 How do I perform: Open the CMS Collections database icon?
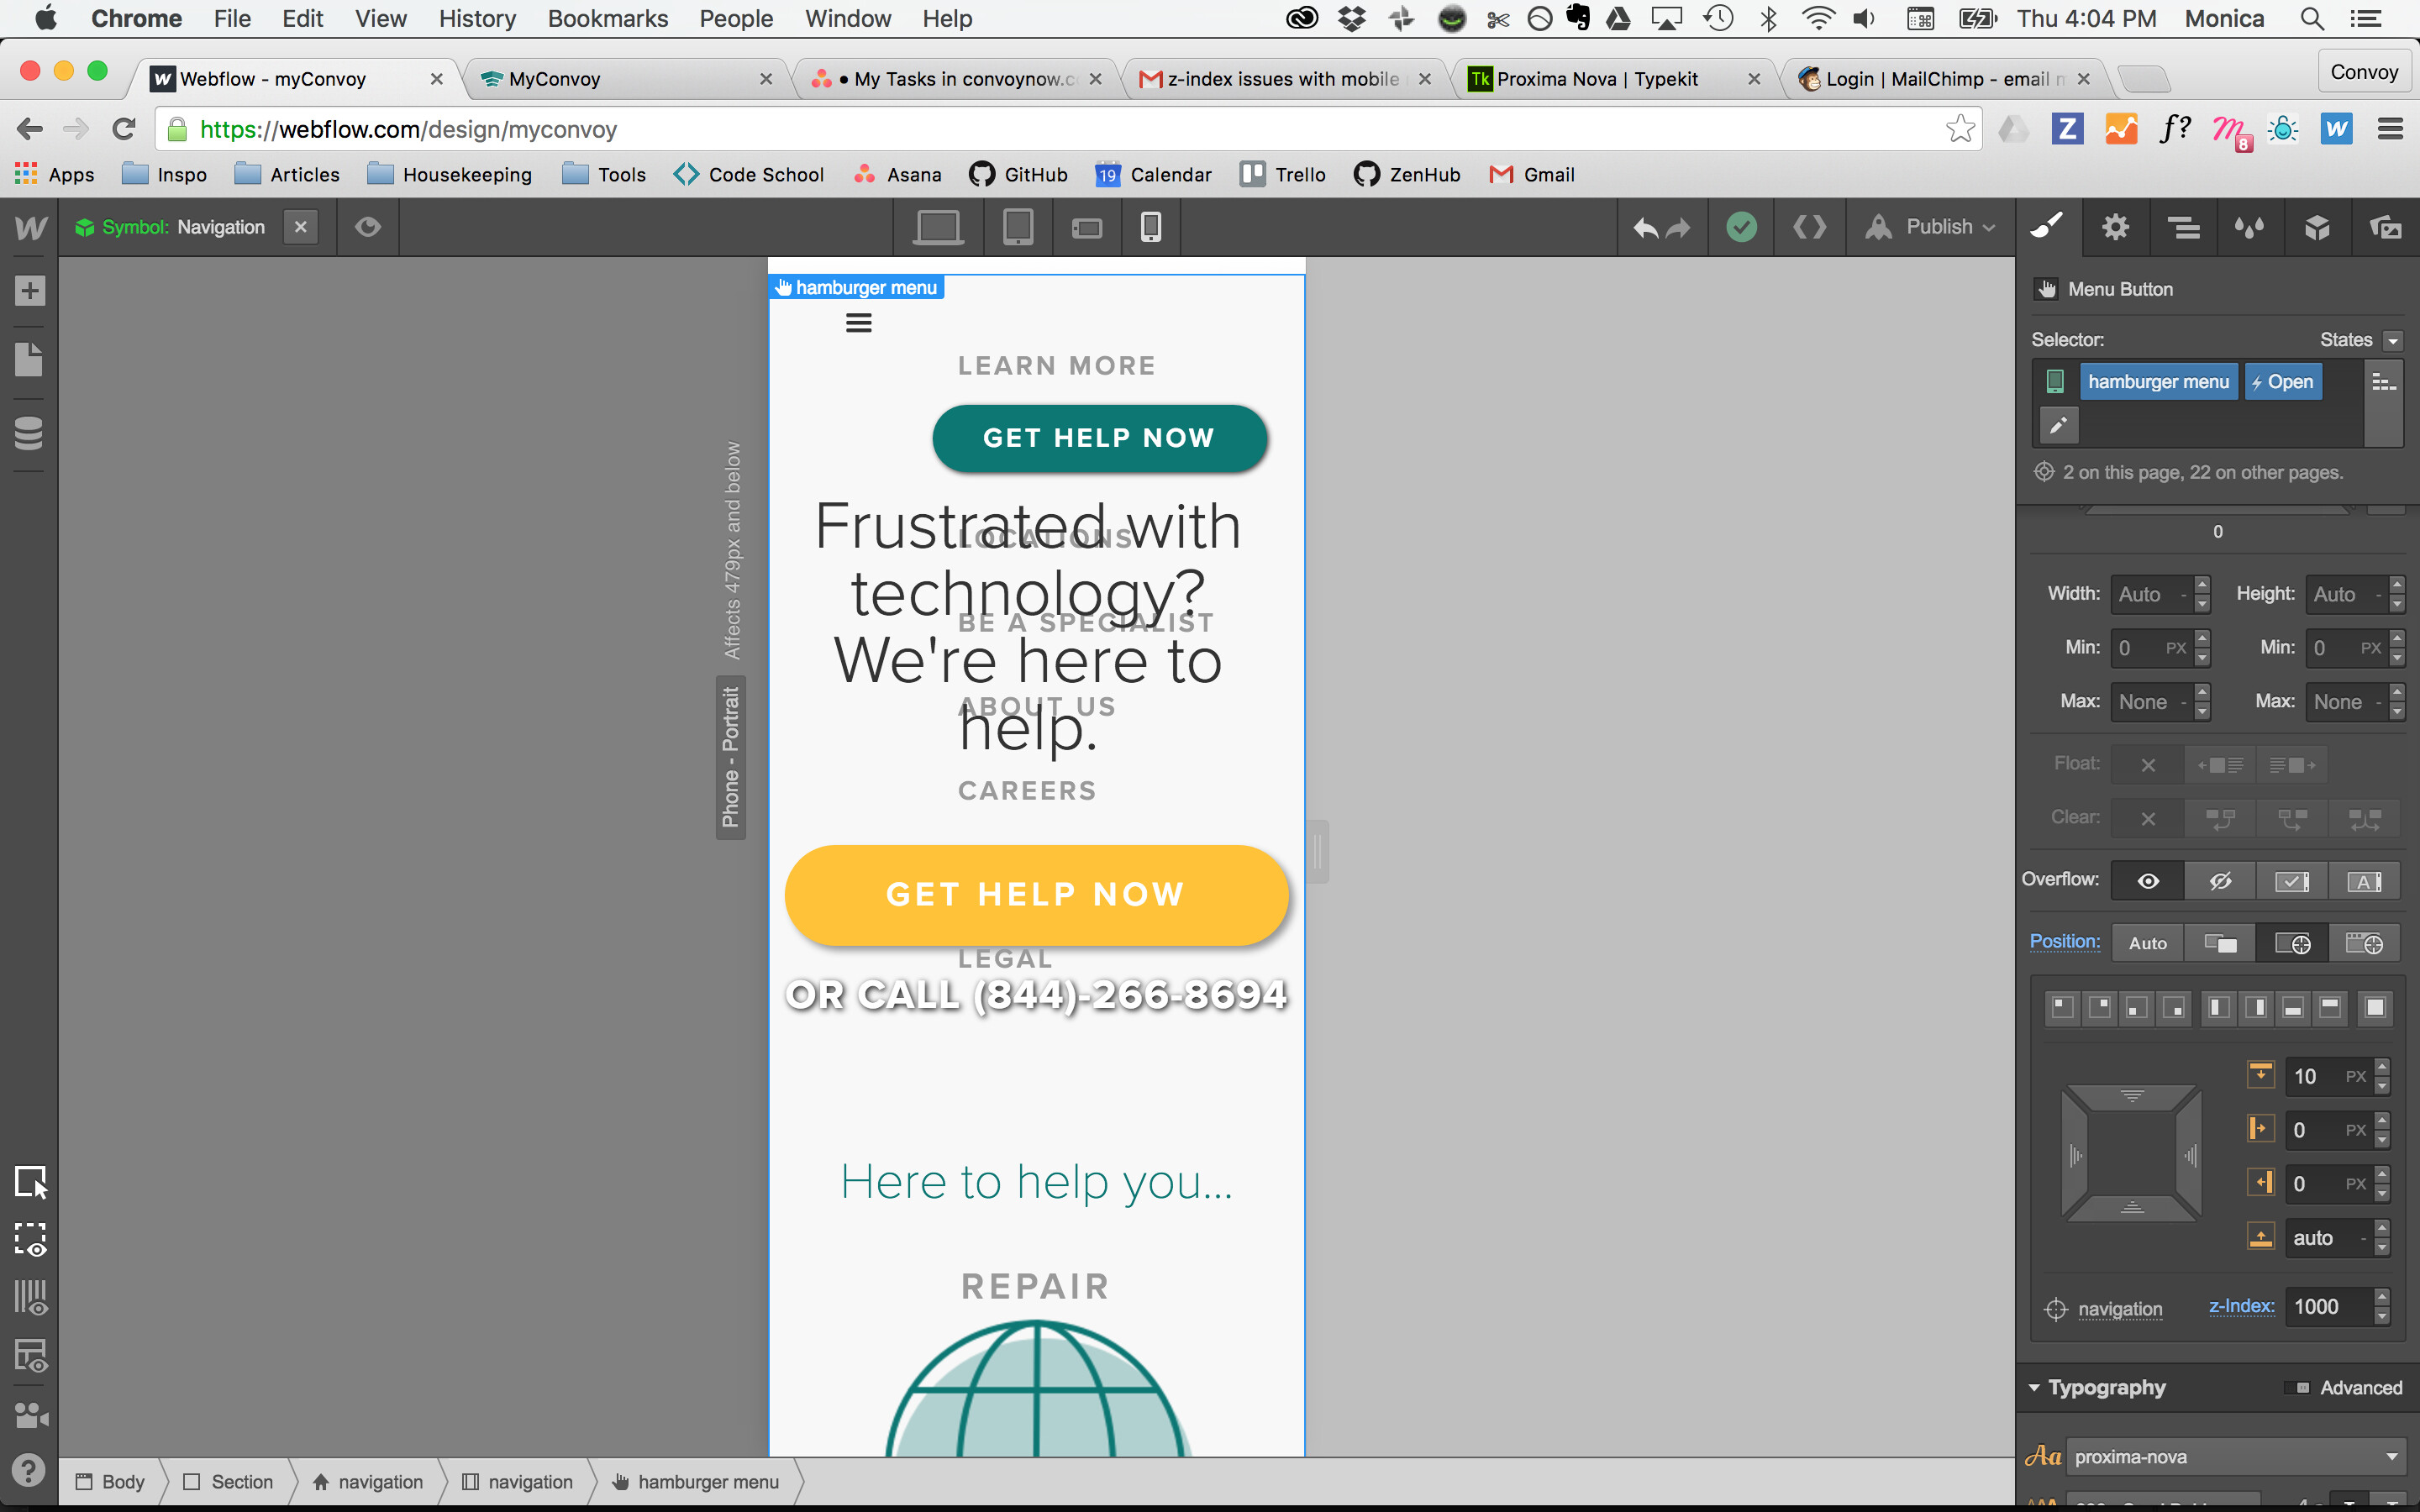29,432
